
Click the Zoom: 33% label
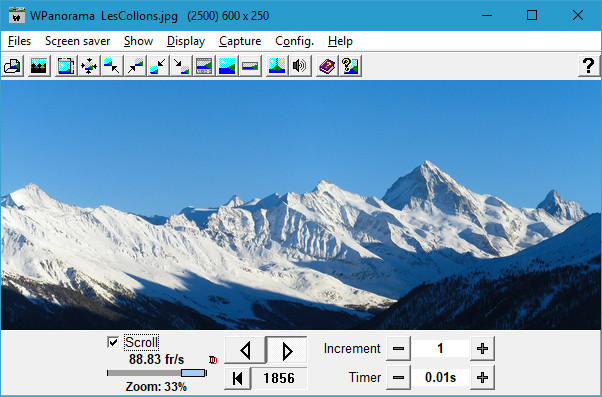pyautogui.click(x=156, y=387)
